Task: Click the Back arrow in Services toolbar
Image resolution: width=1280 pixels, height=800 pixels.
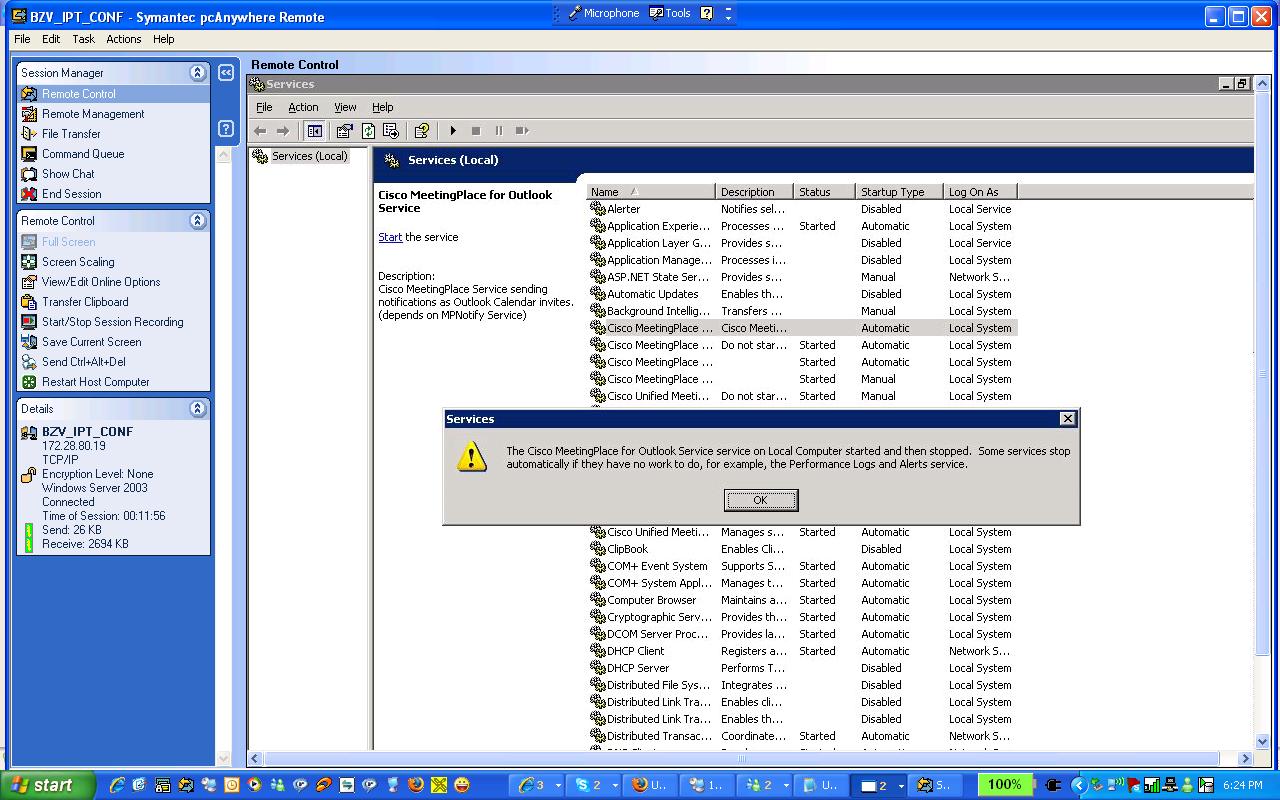Action: 260,131
